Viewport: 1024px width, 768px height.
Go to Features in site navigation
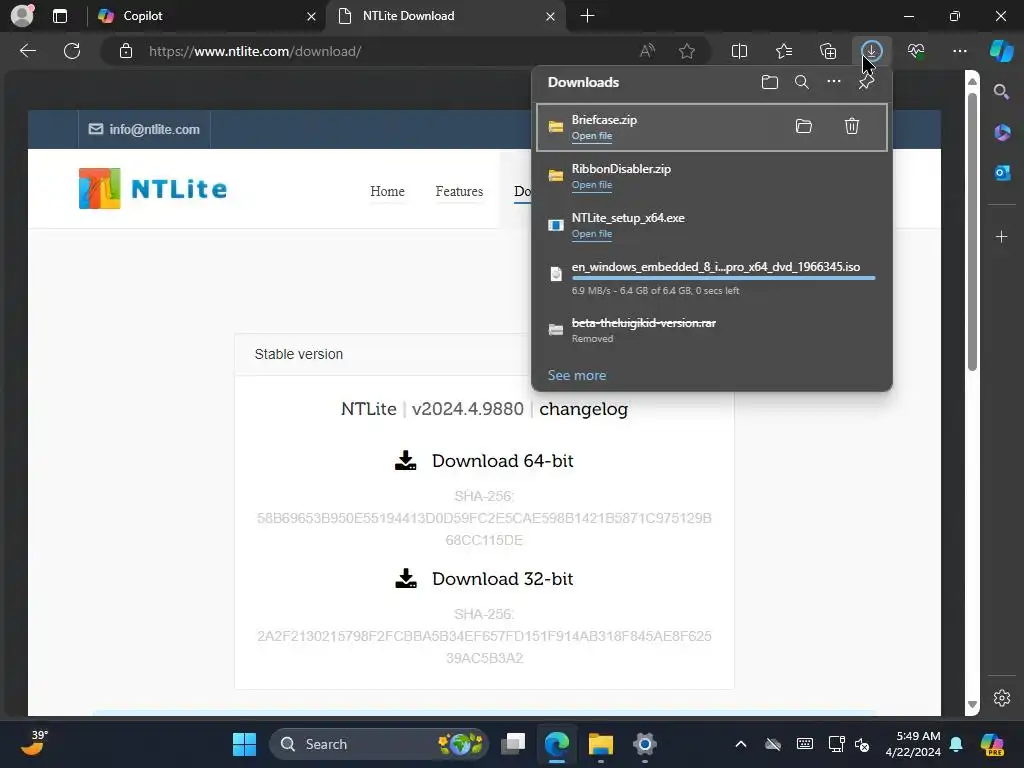459,191
